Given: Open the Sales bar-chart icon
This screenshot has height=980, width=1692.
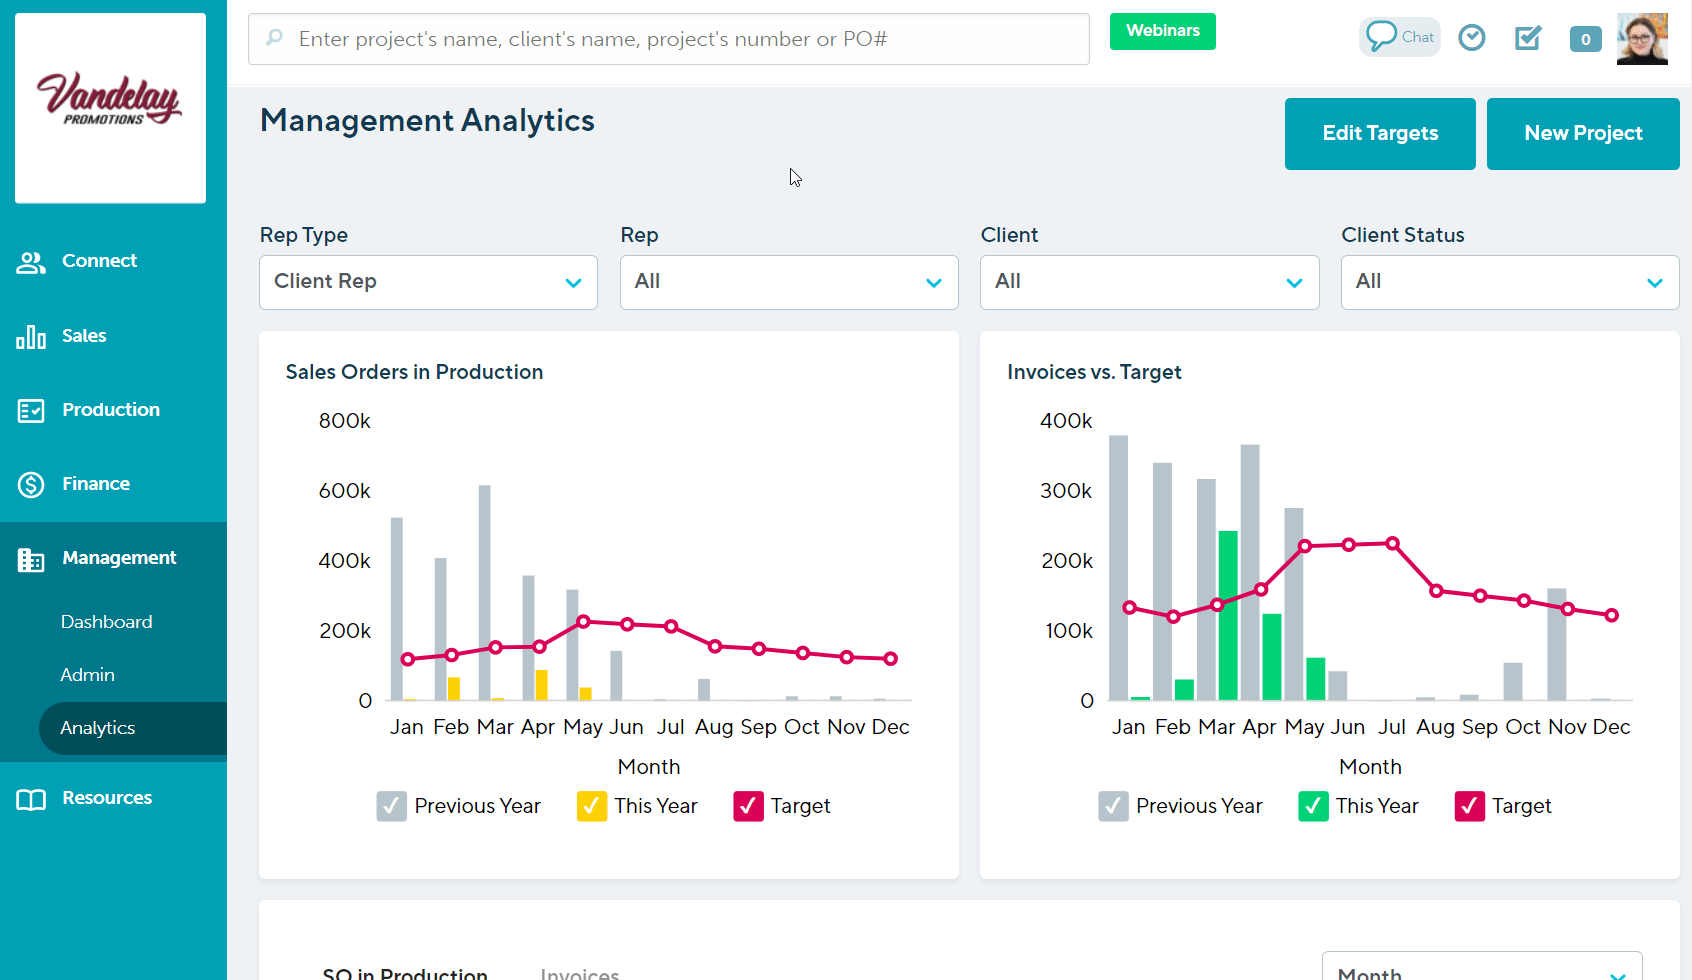Looking at the screenshot, I should coord(31,336).
